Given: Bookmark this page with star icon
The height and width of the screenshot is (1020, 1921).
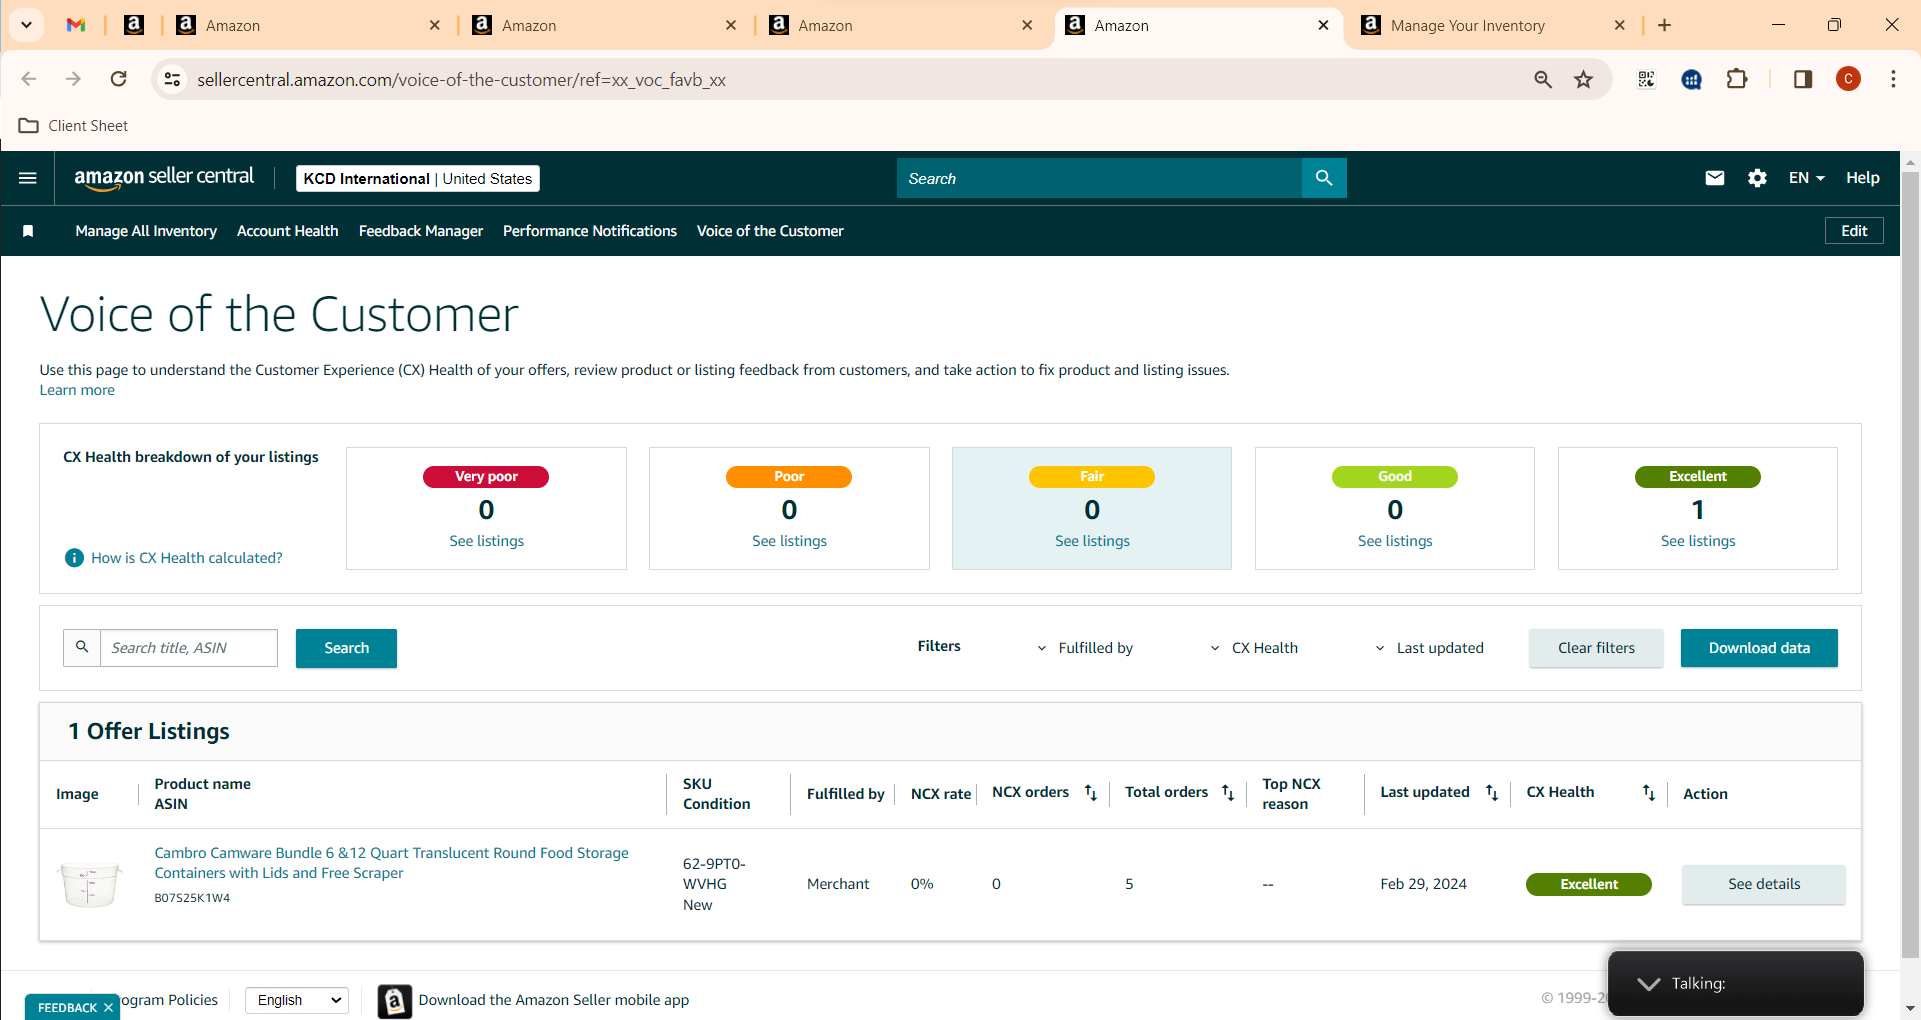Looking at the screenshot, I should 1583,79.
